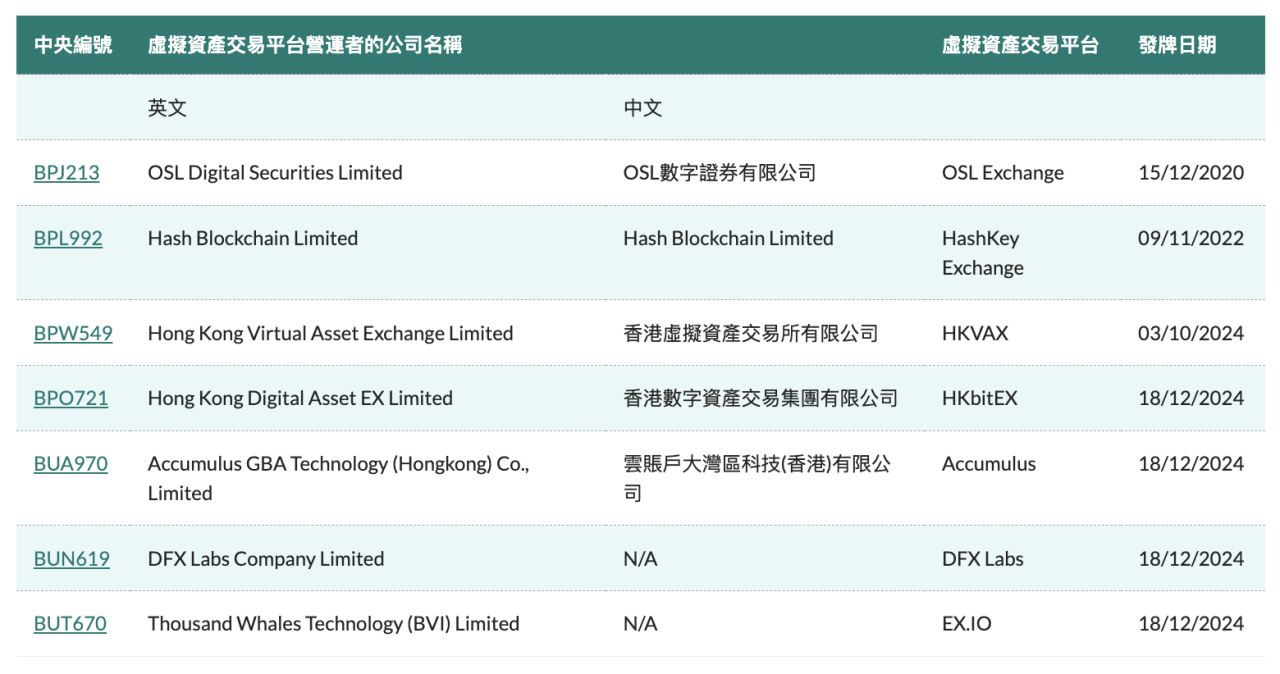Click the OSL Digital Securities Limited name
Viewport: 1280px width, 674px height.
[275, 173]
